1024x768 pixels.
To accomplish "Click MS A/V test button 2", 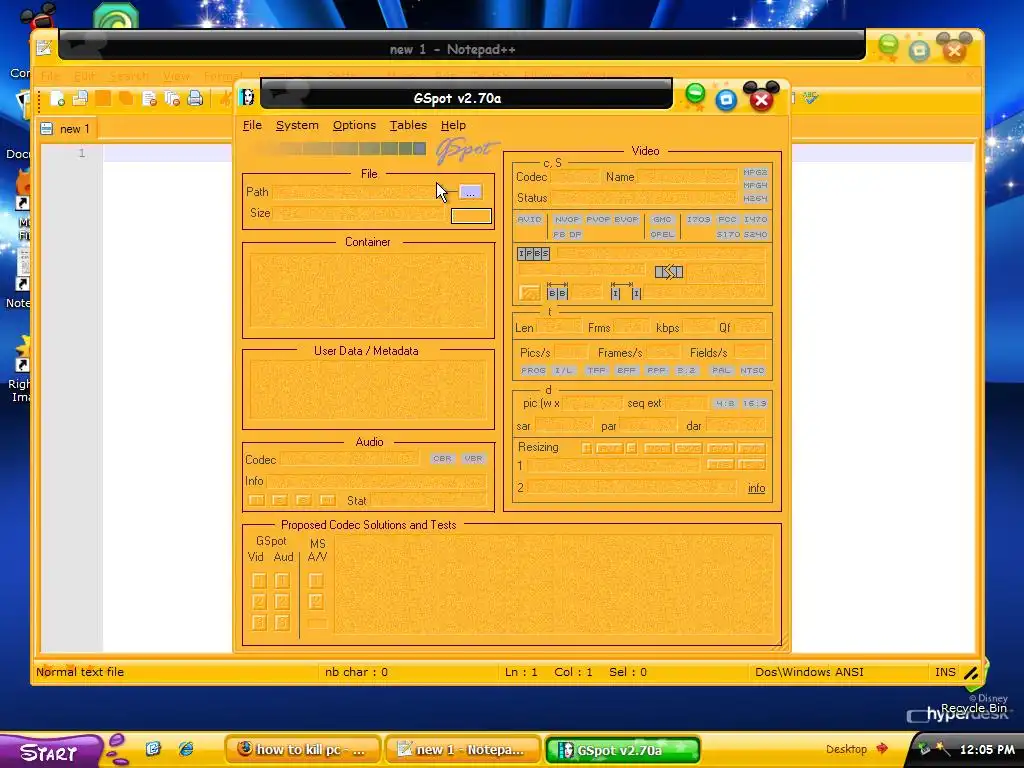I will pyautogui.click(x=315, y=601).
